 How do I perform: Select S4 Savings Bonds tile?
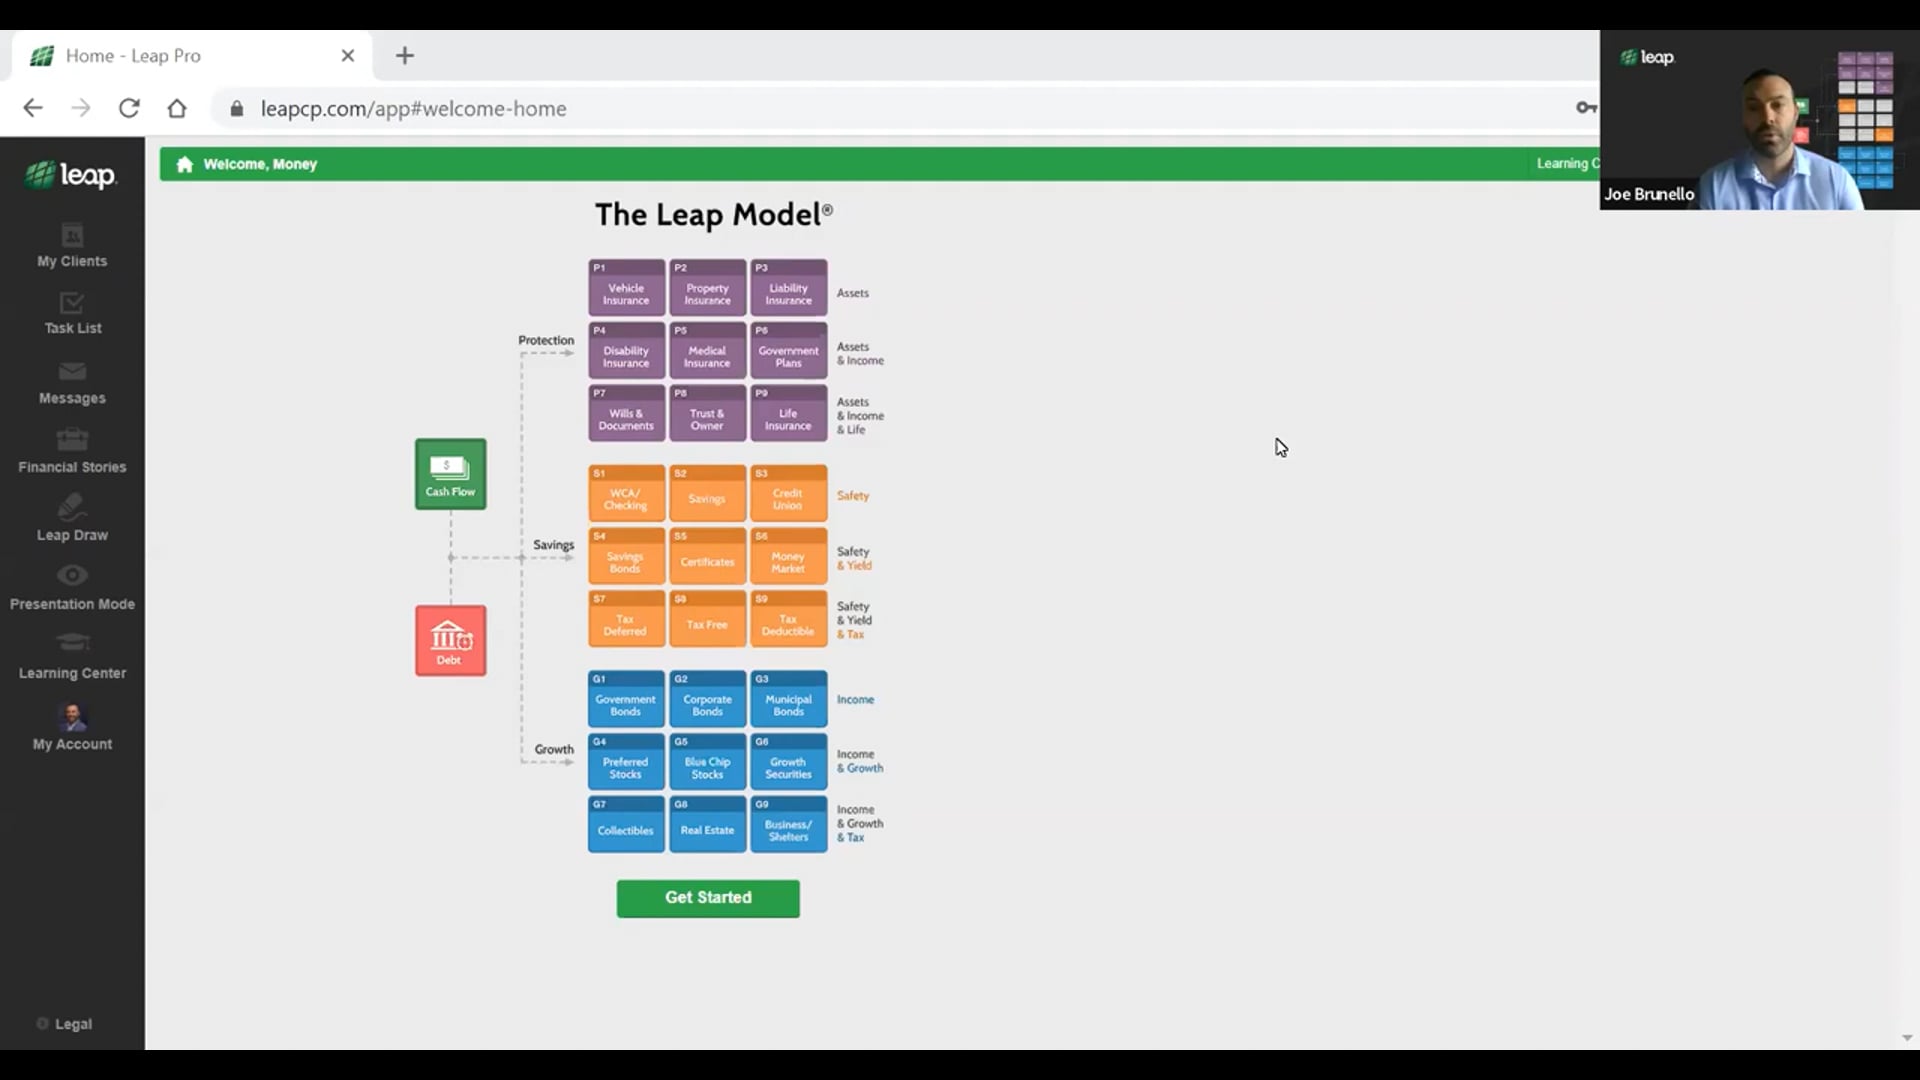626,557
